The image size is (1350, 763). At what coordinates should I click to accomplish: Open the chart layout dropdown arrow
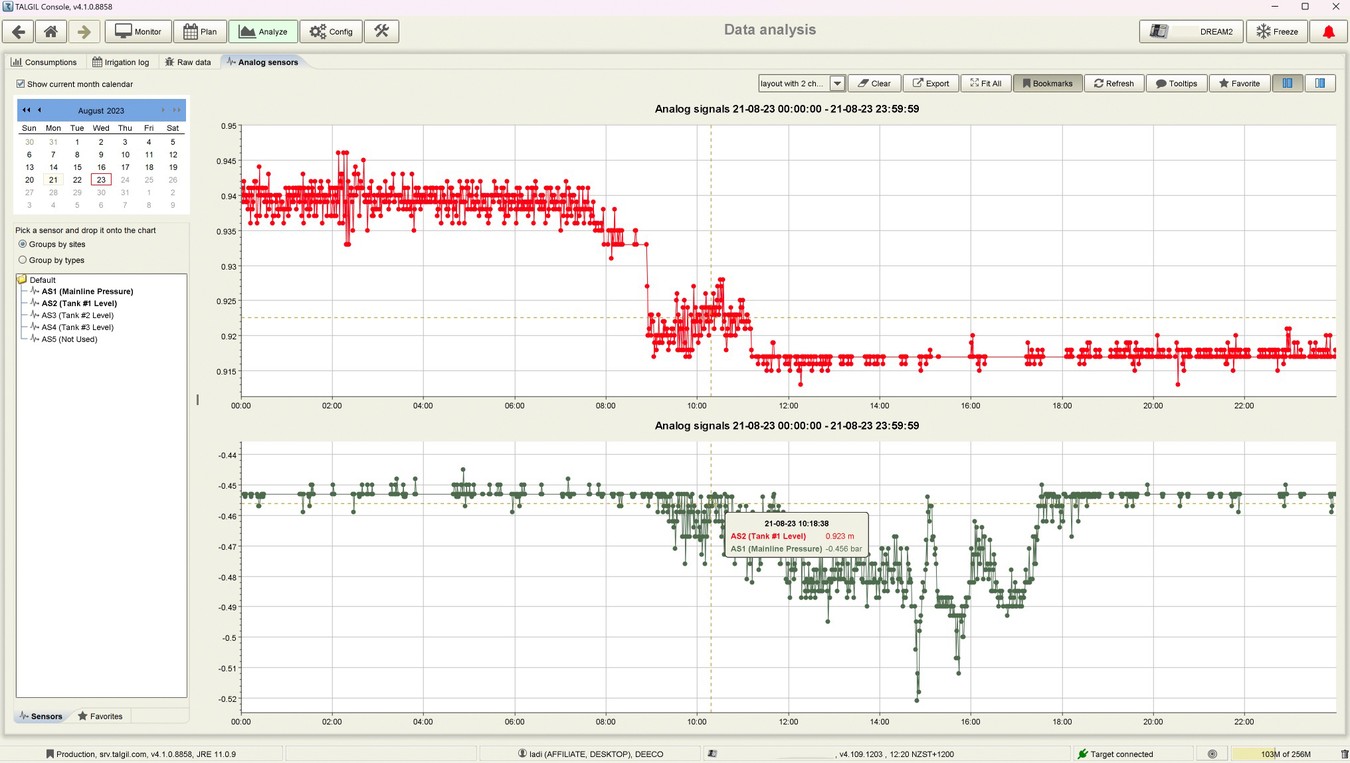coord(838,83)
